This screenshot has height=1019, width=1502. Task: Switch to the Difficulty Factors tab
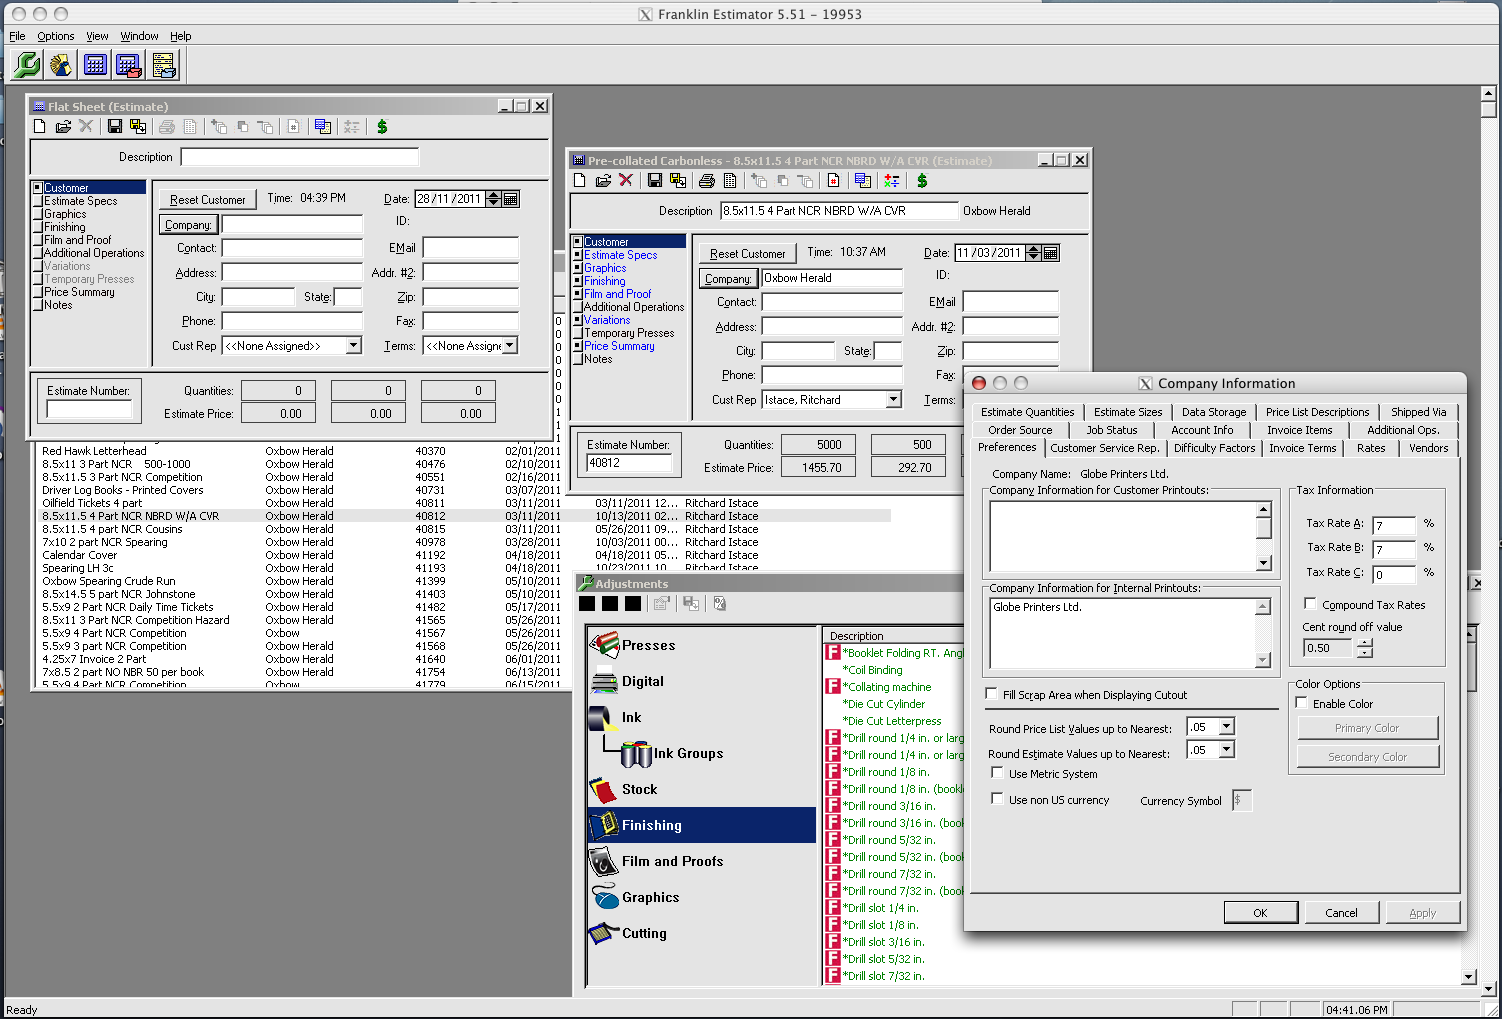(1214, 448)
